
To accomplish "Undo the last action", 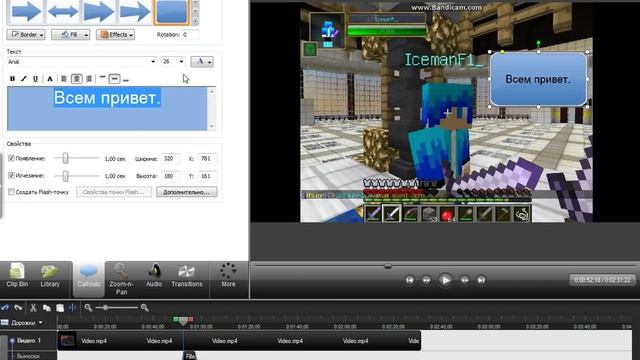I will tap(5, 307).
